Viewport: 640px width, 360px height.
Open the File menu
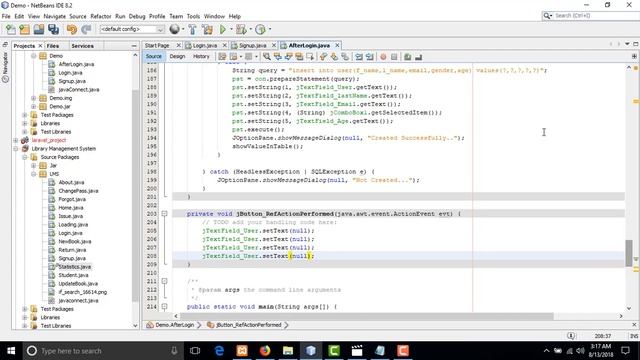click(6, 16)
